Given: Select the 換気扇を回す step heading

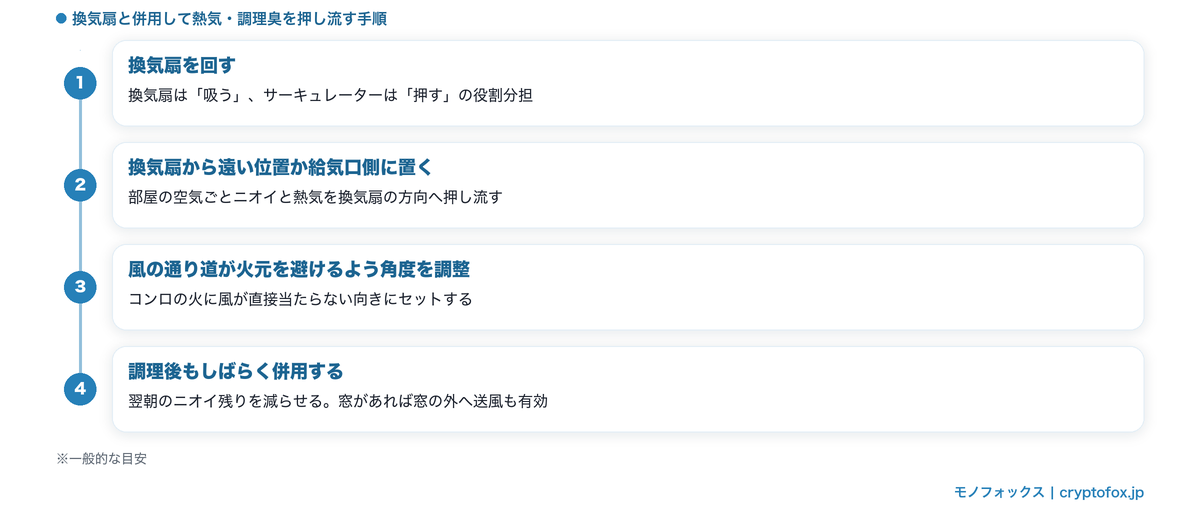Looking at the screenshot, I should click(182, 66).
